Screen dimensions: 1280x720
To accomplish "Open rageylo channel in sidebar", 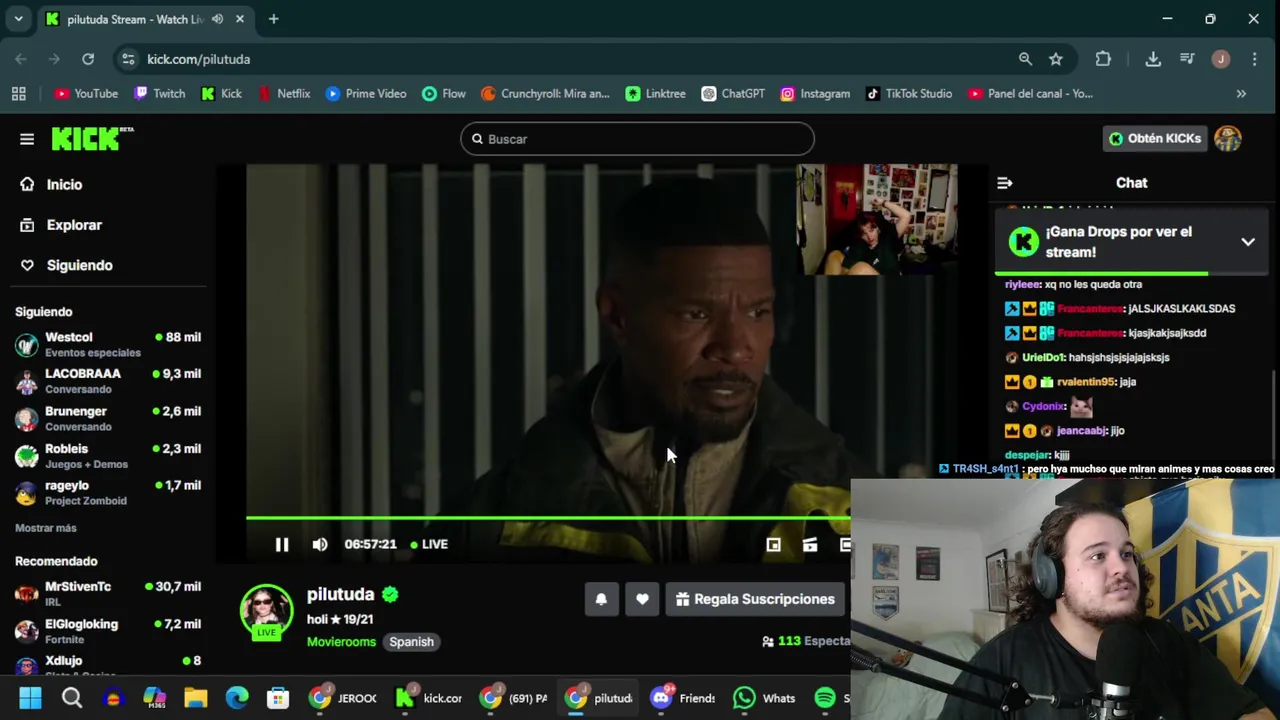I will pyautogui.click(x=108, y=492).
